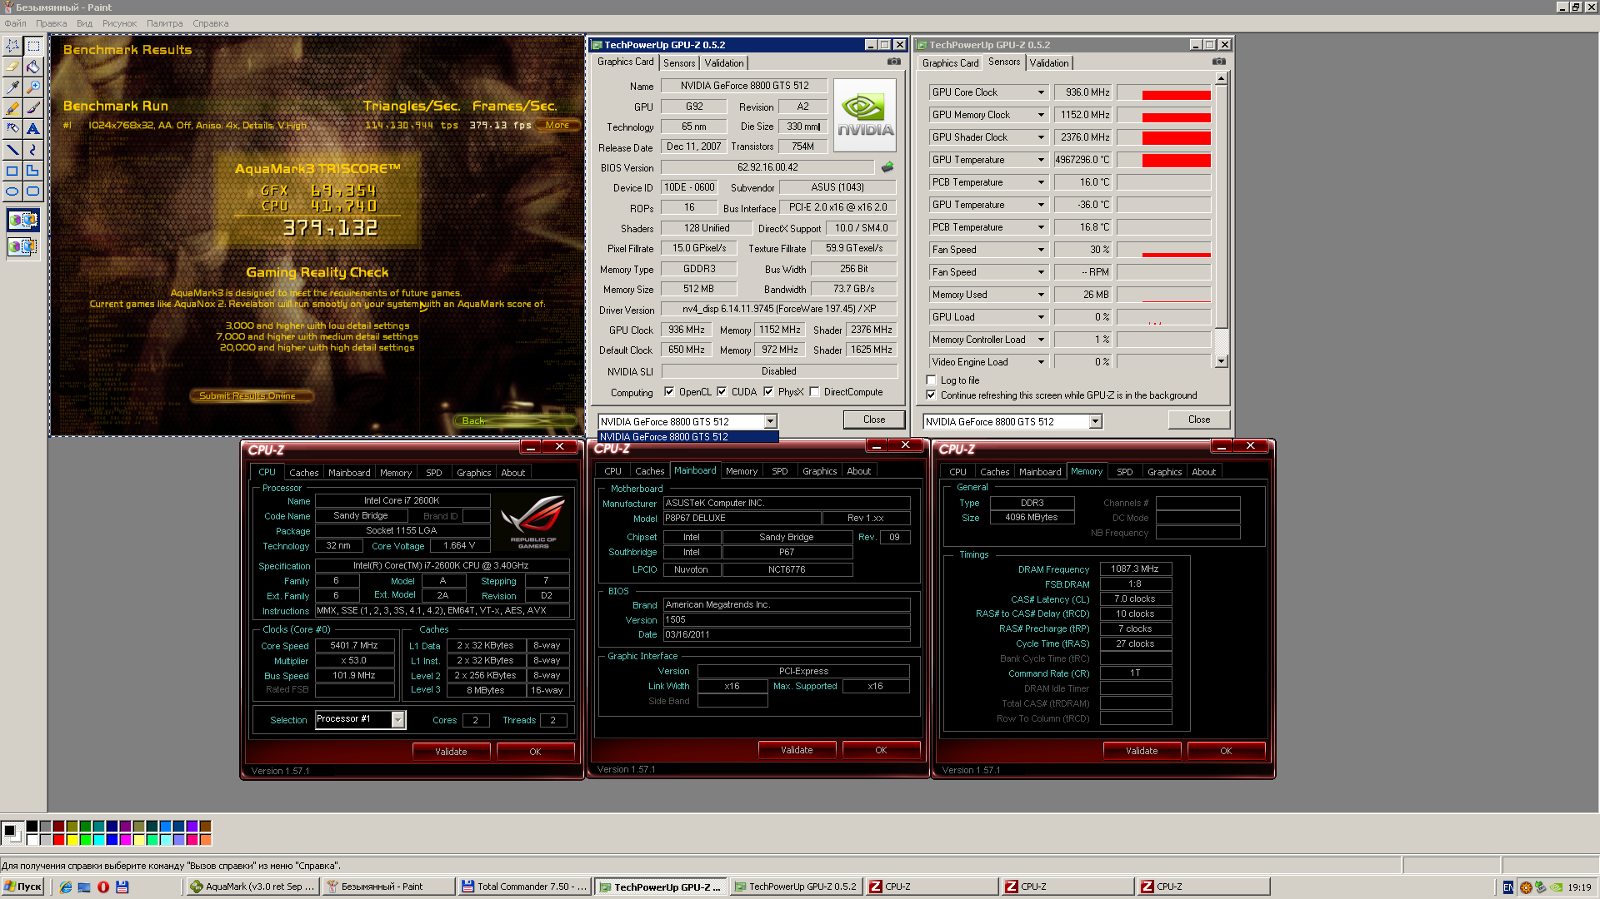1600x899 pixels.
Task: Open Caches tab in the CPU-Z CPU window
Action: click(304, 473)
